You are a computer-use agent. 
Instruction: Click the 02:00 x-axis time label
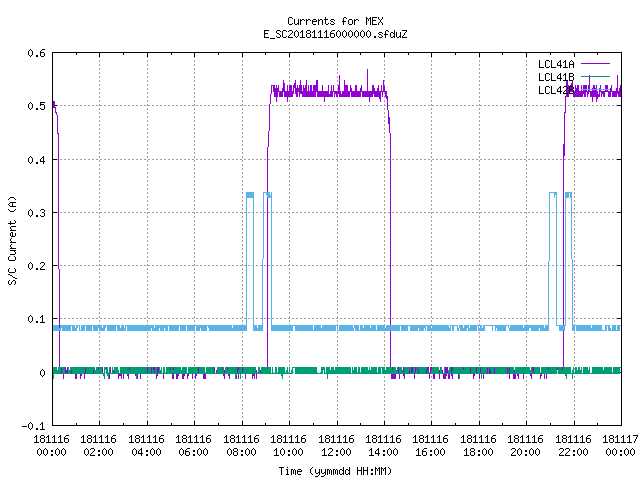tap(98, 452)
